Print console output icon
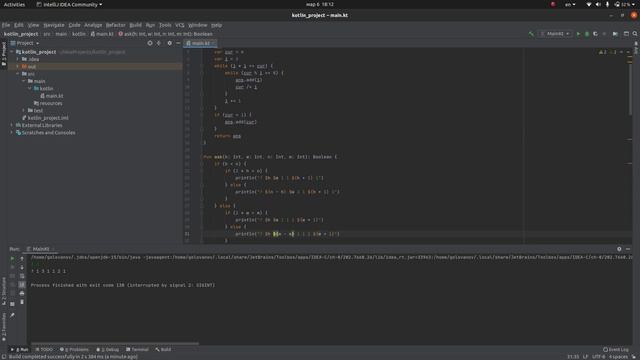Image resolution: width=640 pixels, height=360 pixels. pos(22,293)
